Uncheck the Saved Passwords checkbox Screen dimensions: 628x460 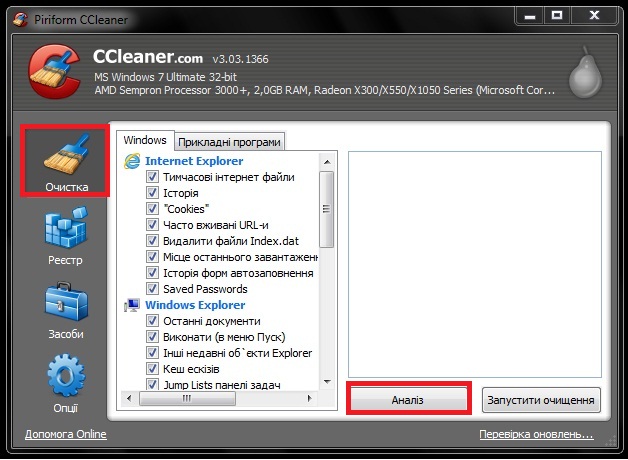click(152, 289)
